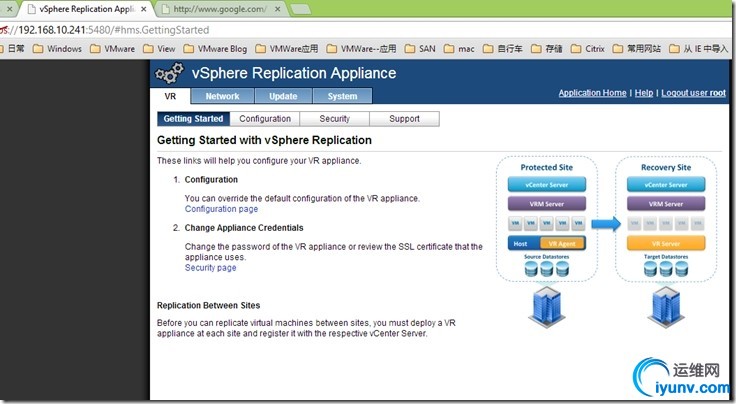Switch to the Network tab
The image size is (736, 404).
[x=222, y=96]
